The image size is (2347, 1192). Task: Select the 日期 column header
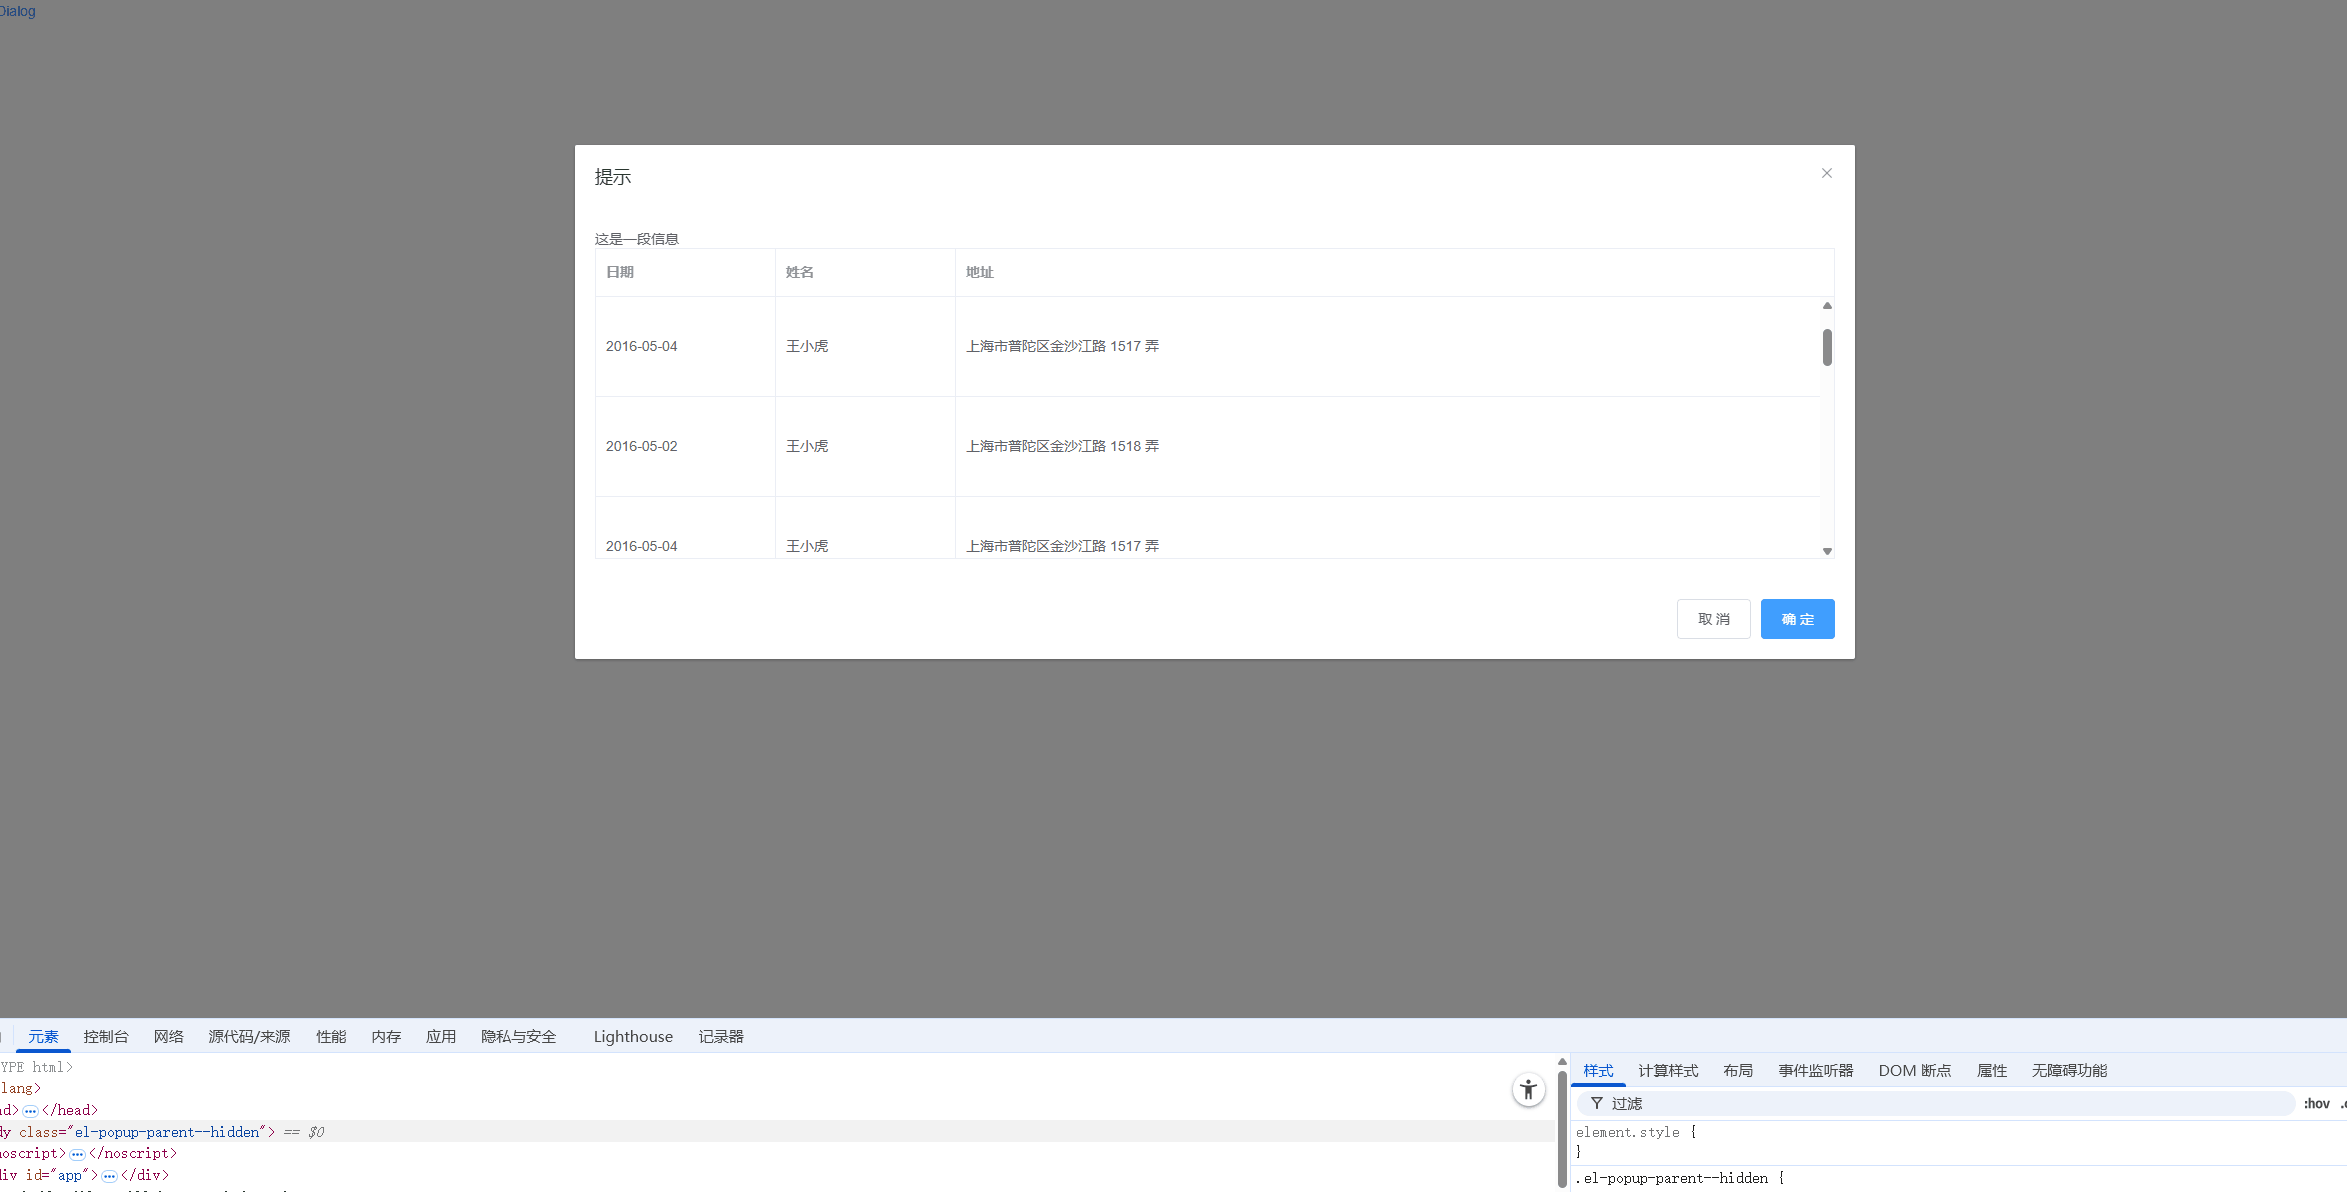pyautogui.click(x=685, y=272)
